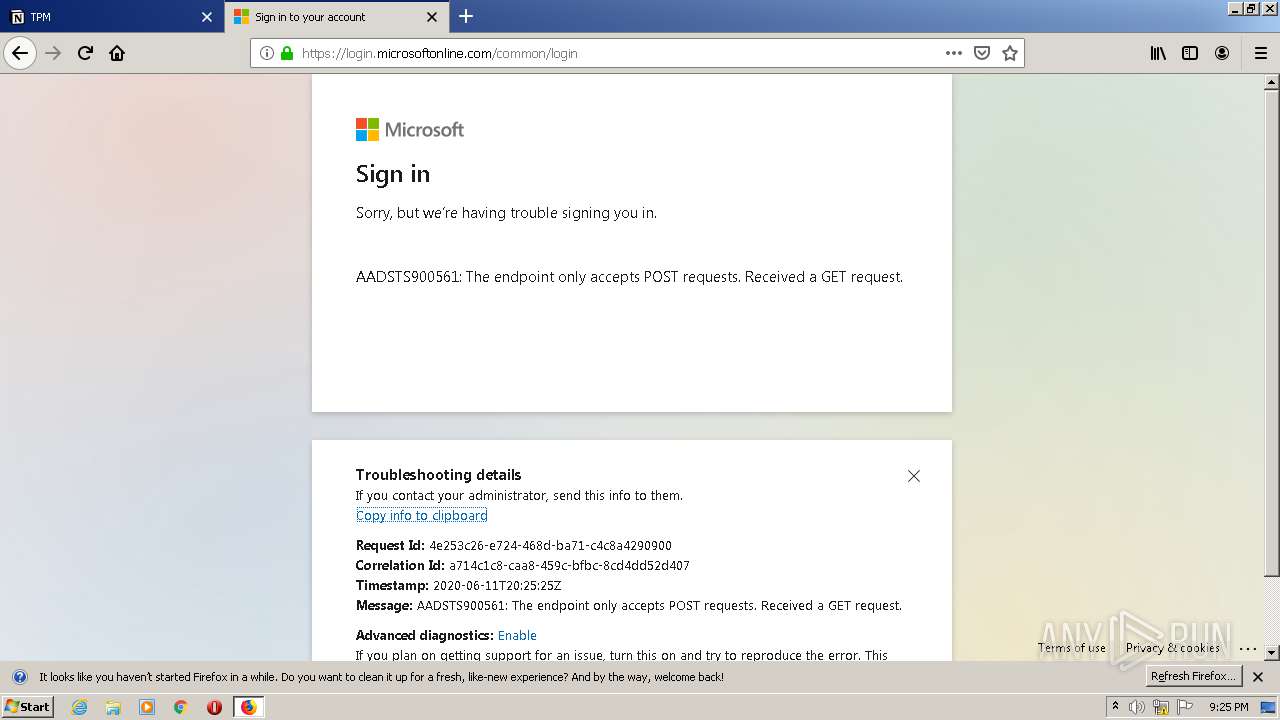This screenshot has width=1280, height=720.
Task: Show sidebars icon in toolbar
Action: click(x=1190, y=53)
